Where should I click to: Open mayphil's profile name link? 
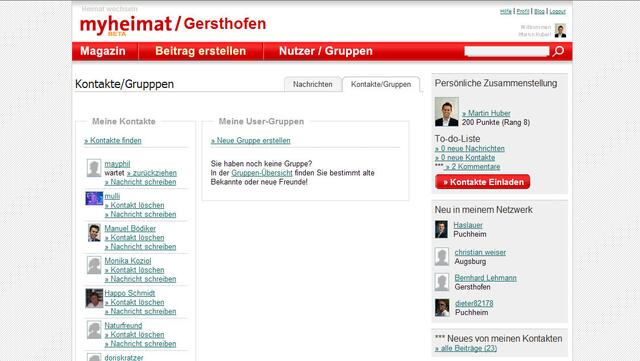click(x=117, y=164)
